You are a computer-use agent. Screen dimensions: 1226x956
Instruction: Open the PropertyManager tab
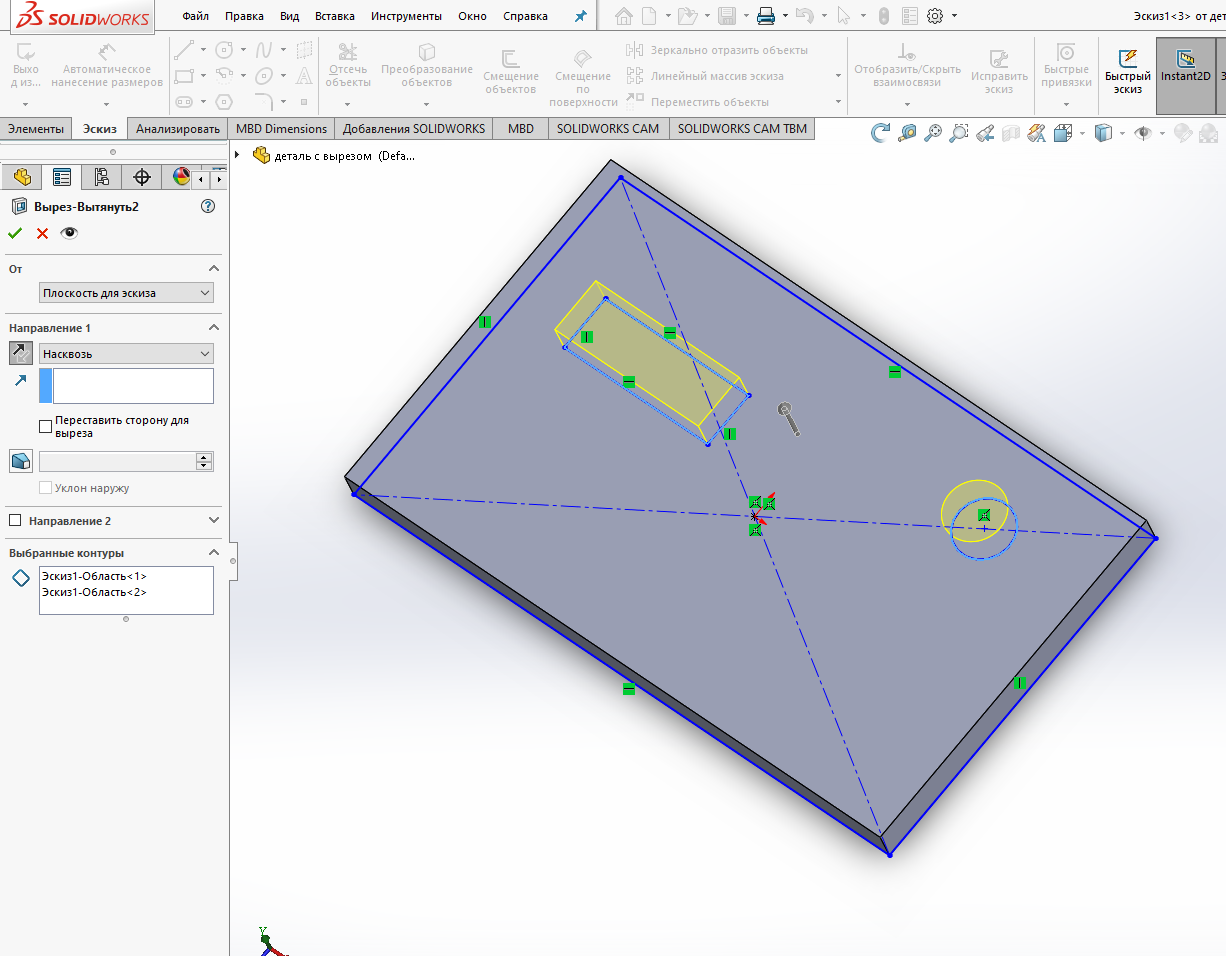(x=62, y=177)
